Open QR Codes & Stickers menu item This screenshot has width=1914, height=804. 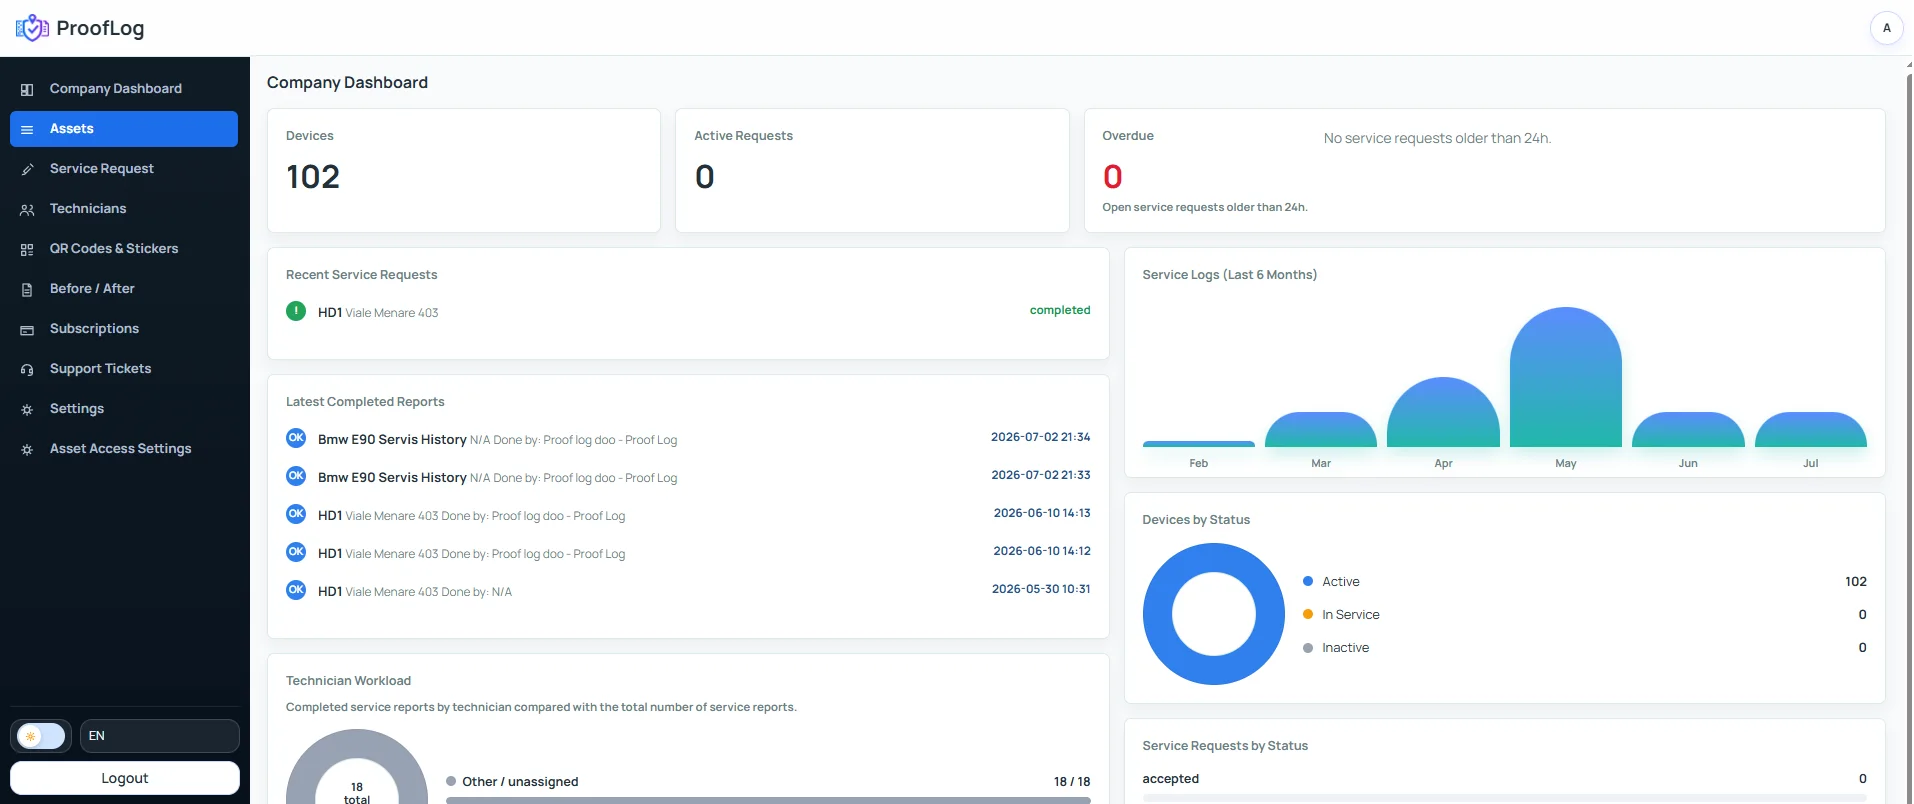point(124,249)
